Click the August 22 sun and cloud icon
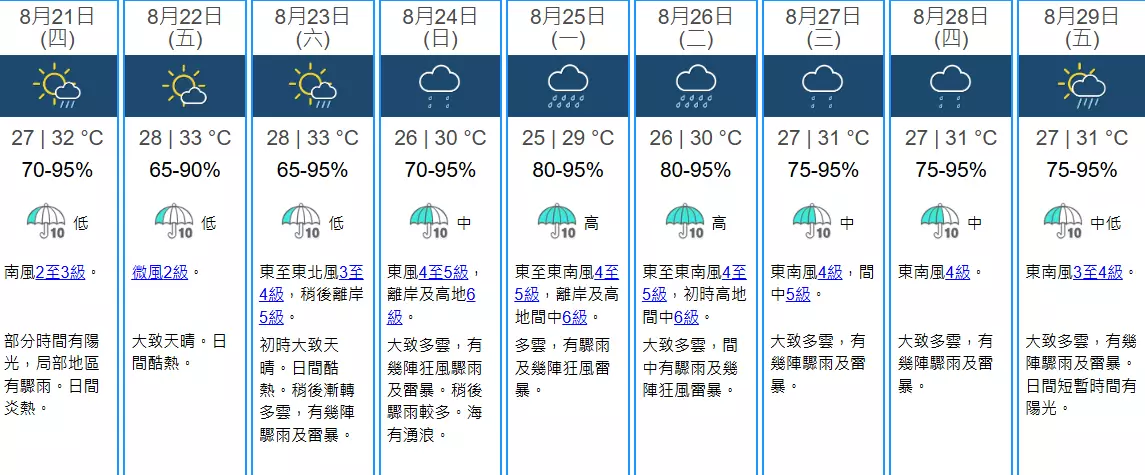This screenshot has width=1145, height=475. (x=185, y=86)
